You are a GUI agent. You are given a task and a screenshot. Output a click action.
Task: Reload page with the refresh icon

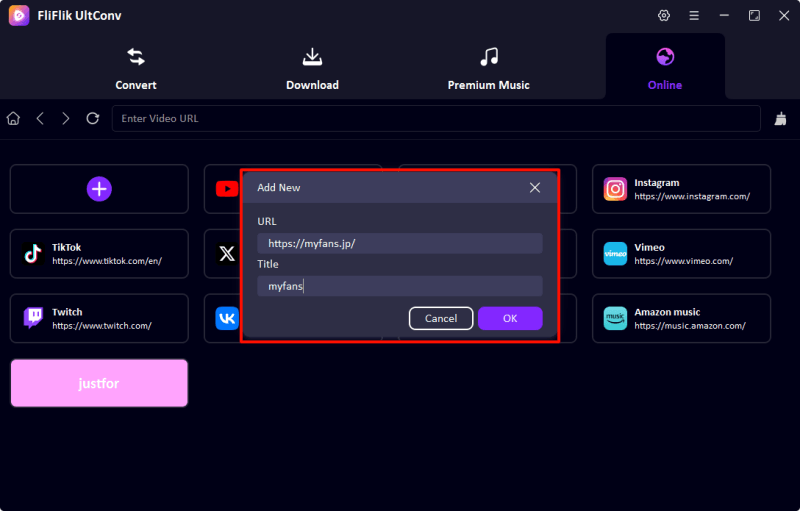coord(93,118)
